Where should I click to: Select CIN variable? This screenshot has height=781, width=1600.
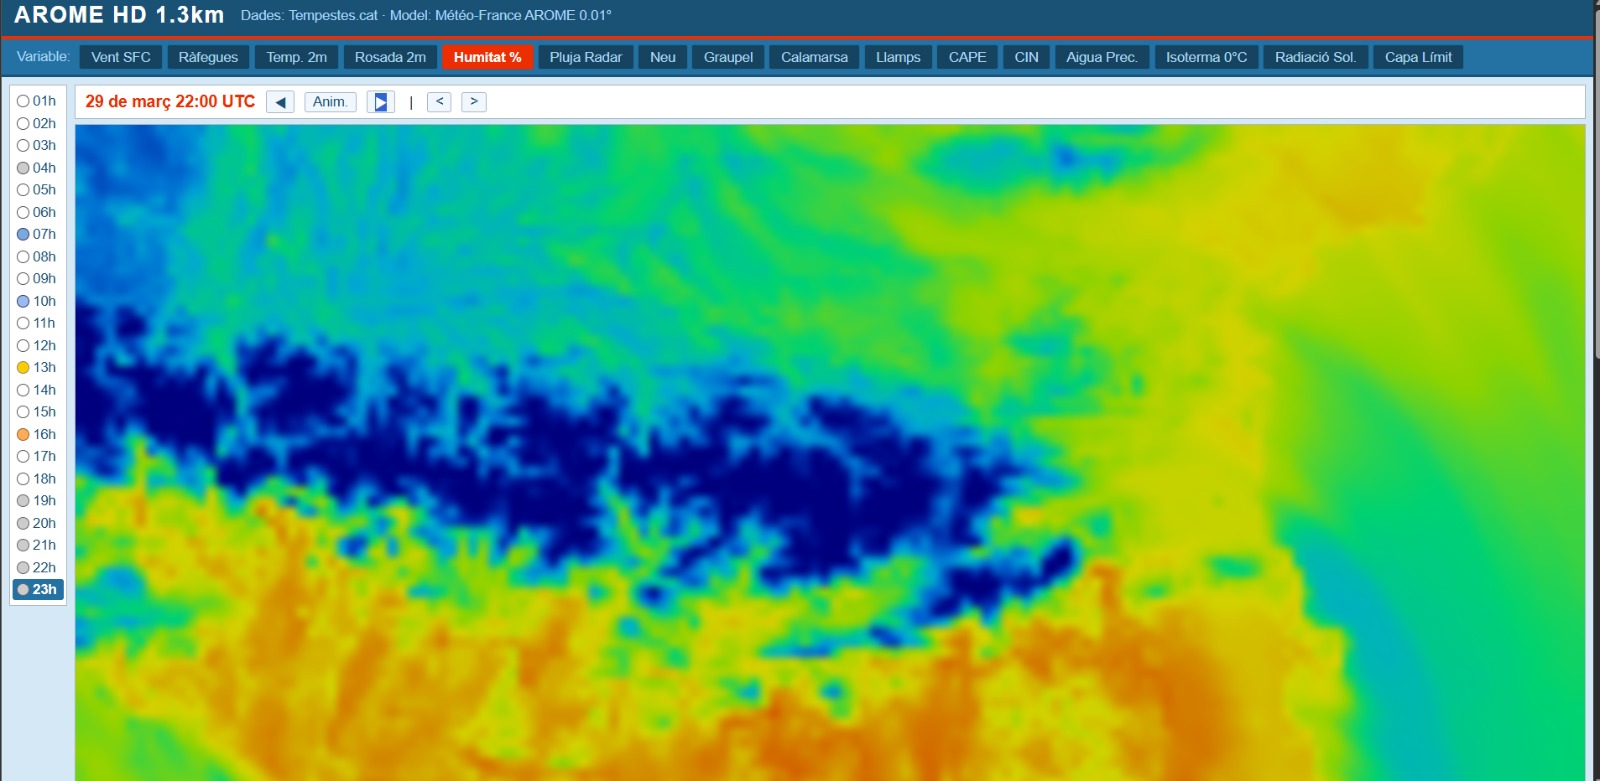click(x=1026, y=57)
